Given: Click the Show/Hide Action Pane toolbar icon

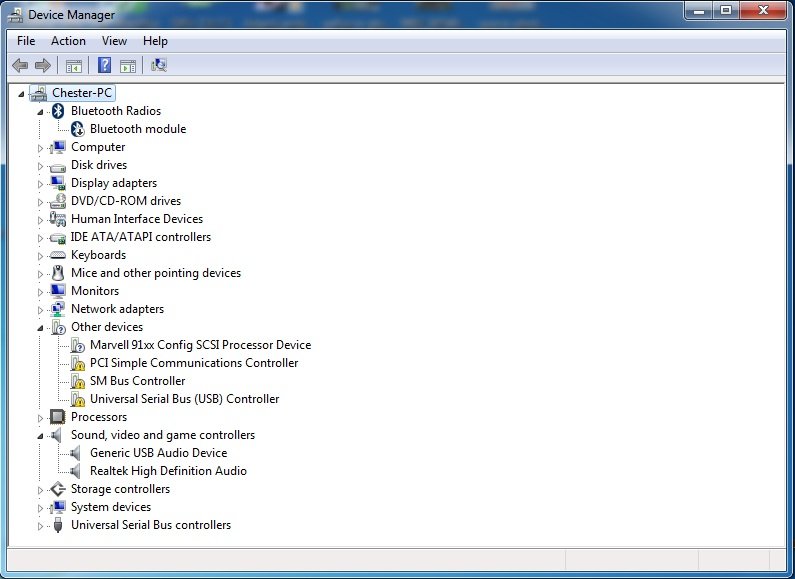Looking at the screenshot, I should click(128, 66).
